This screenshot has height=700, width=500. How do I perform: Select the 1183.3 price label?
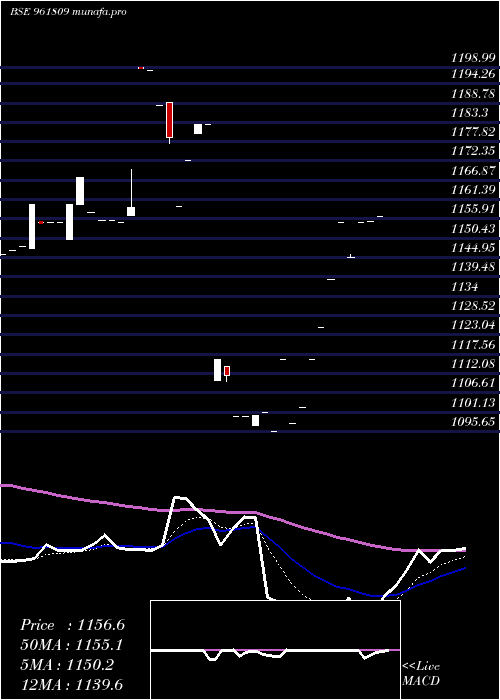469,113
